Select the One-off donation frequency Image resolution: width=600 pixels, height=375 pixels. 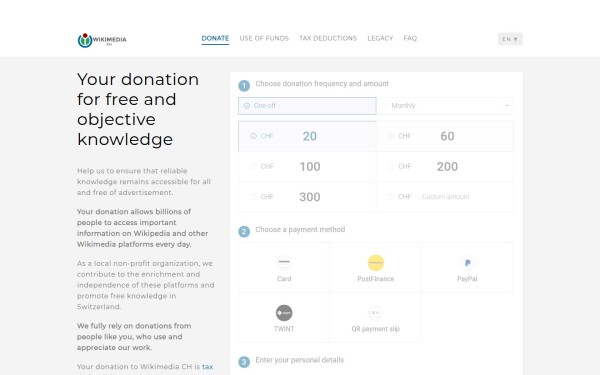[307, 106]
